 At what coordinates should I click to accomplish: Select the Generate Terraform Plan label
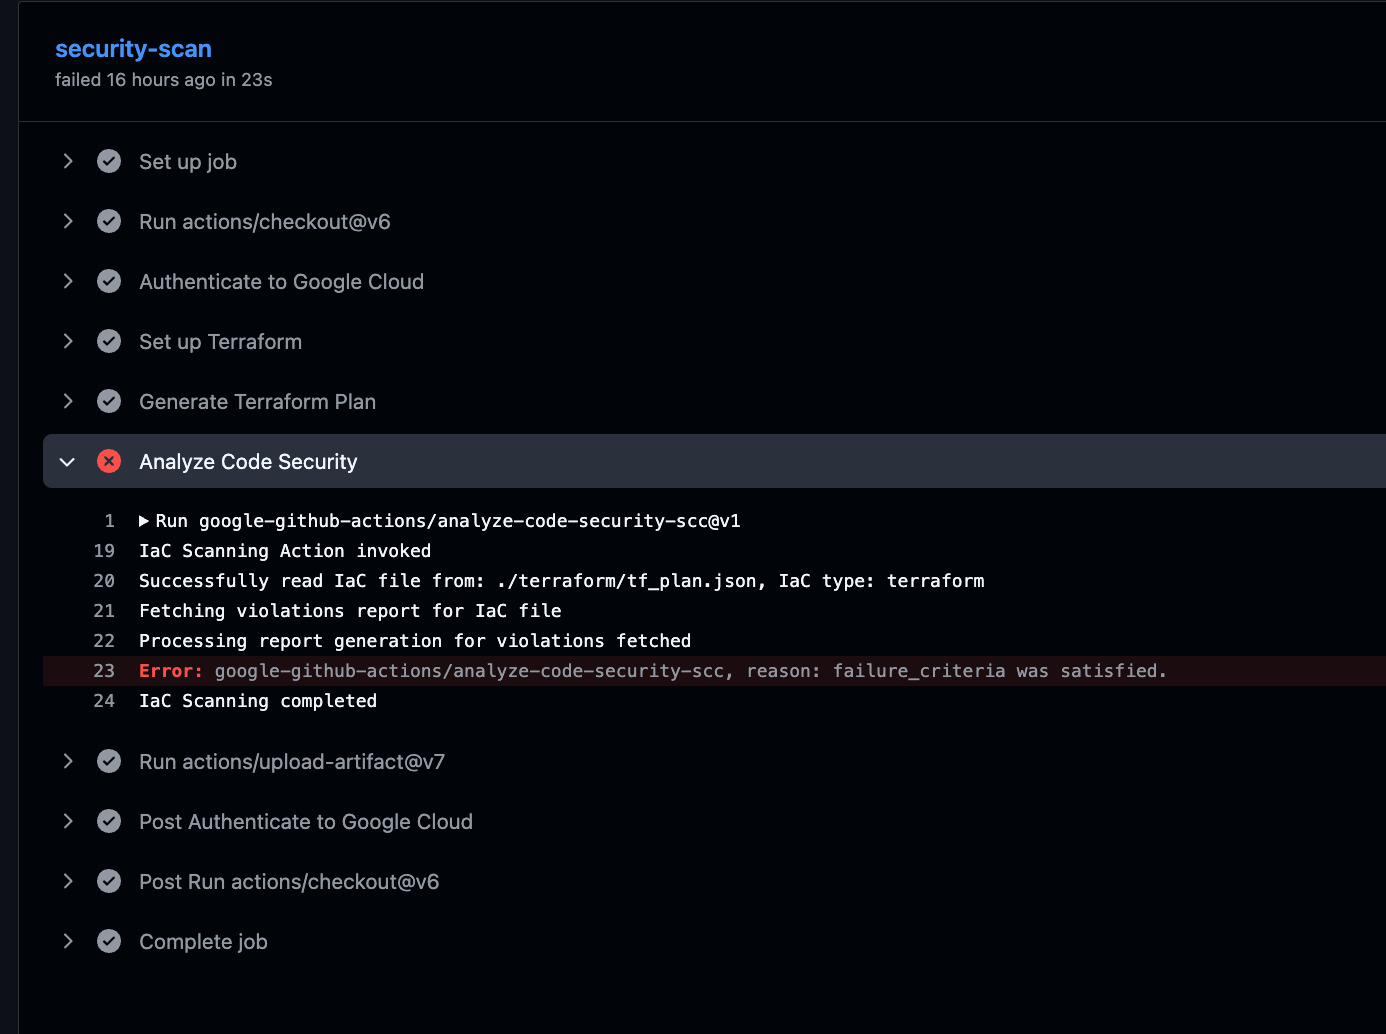click(x=257, y=402)
